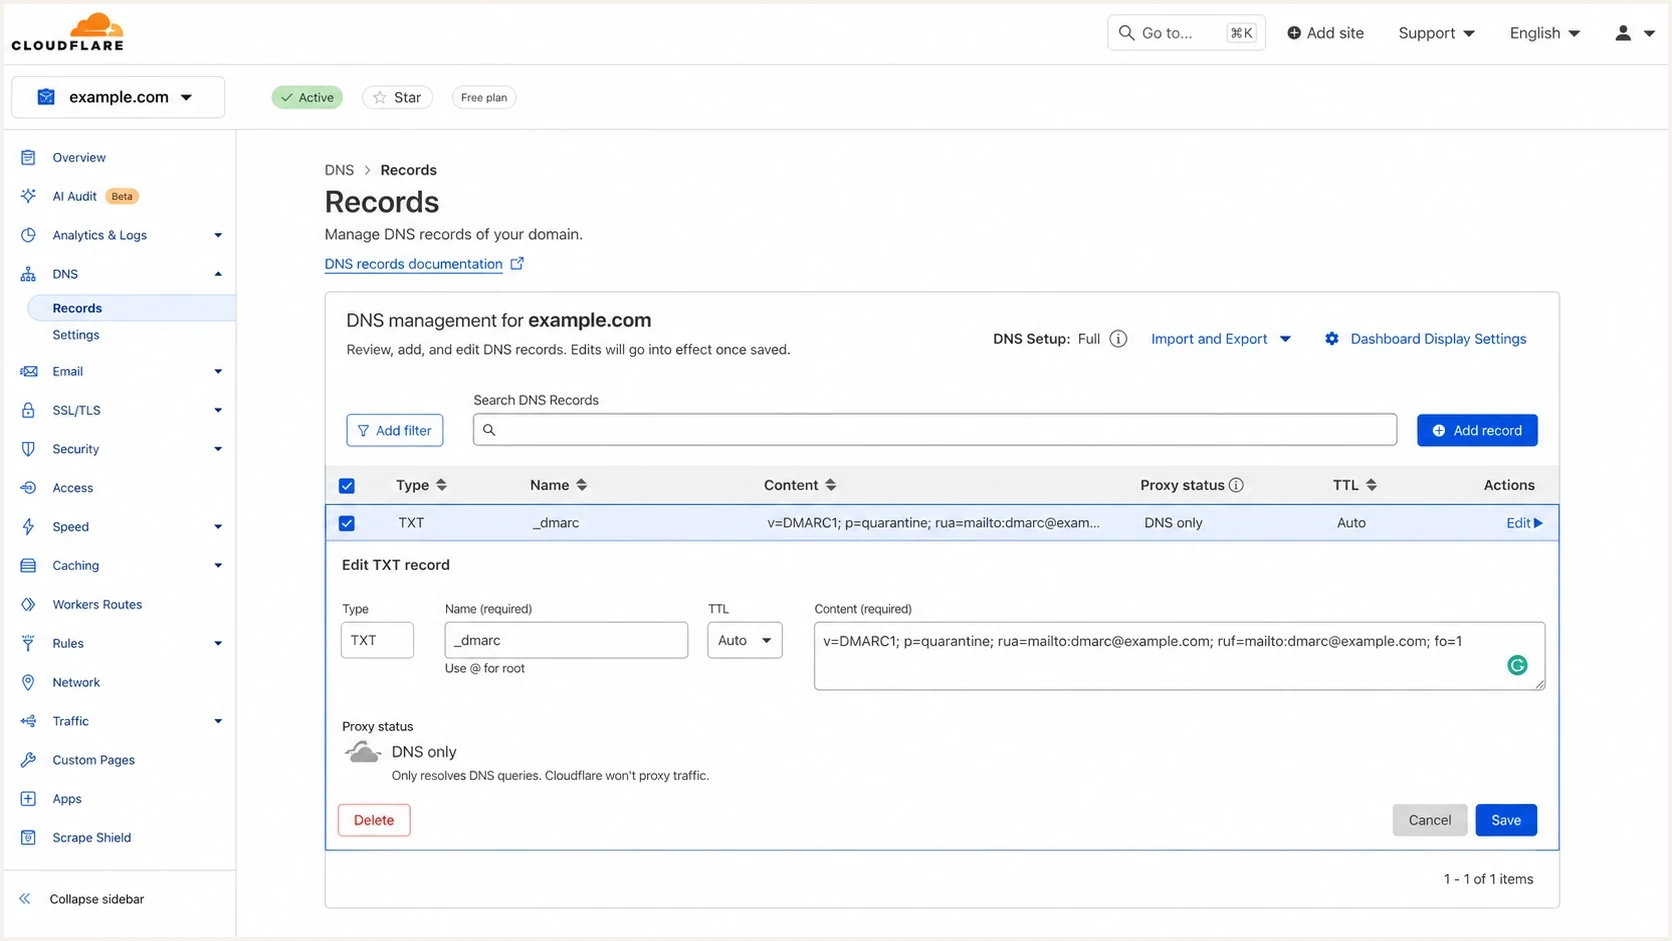Cancel editing the TXT record

coord(1430,820)
